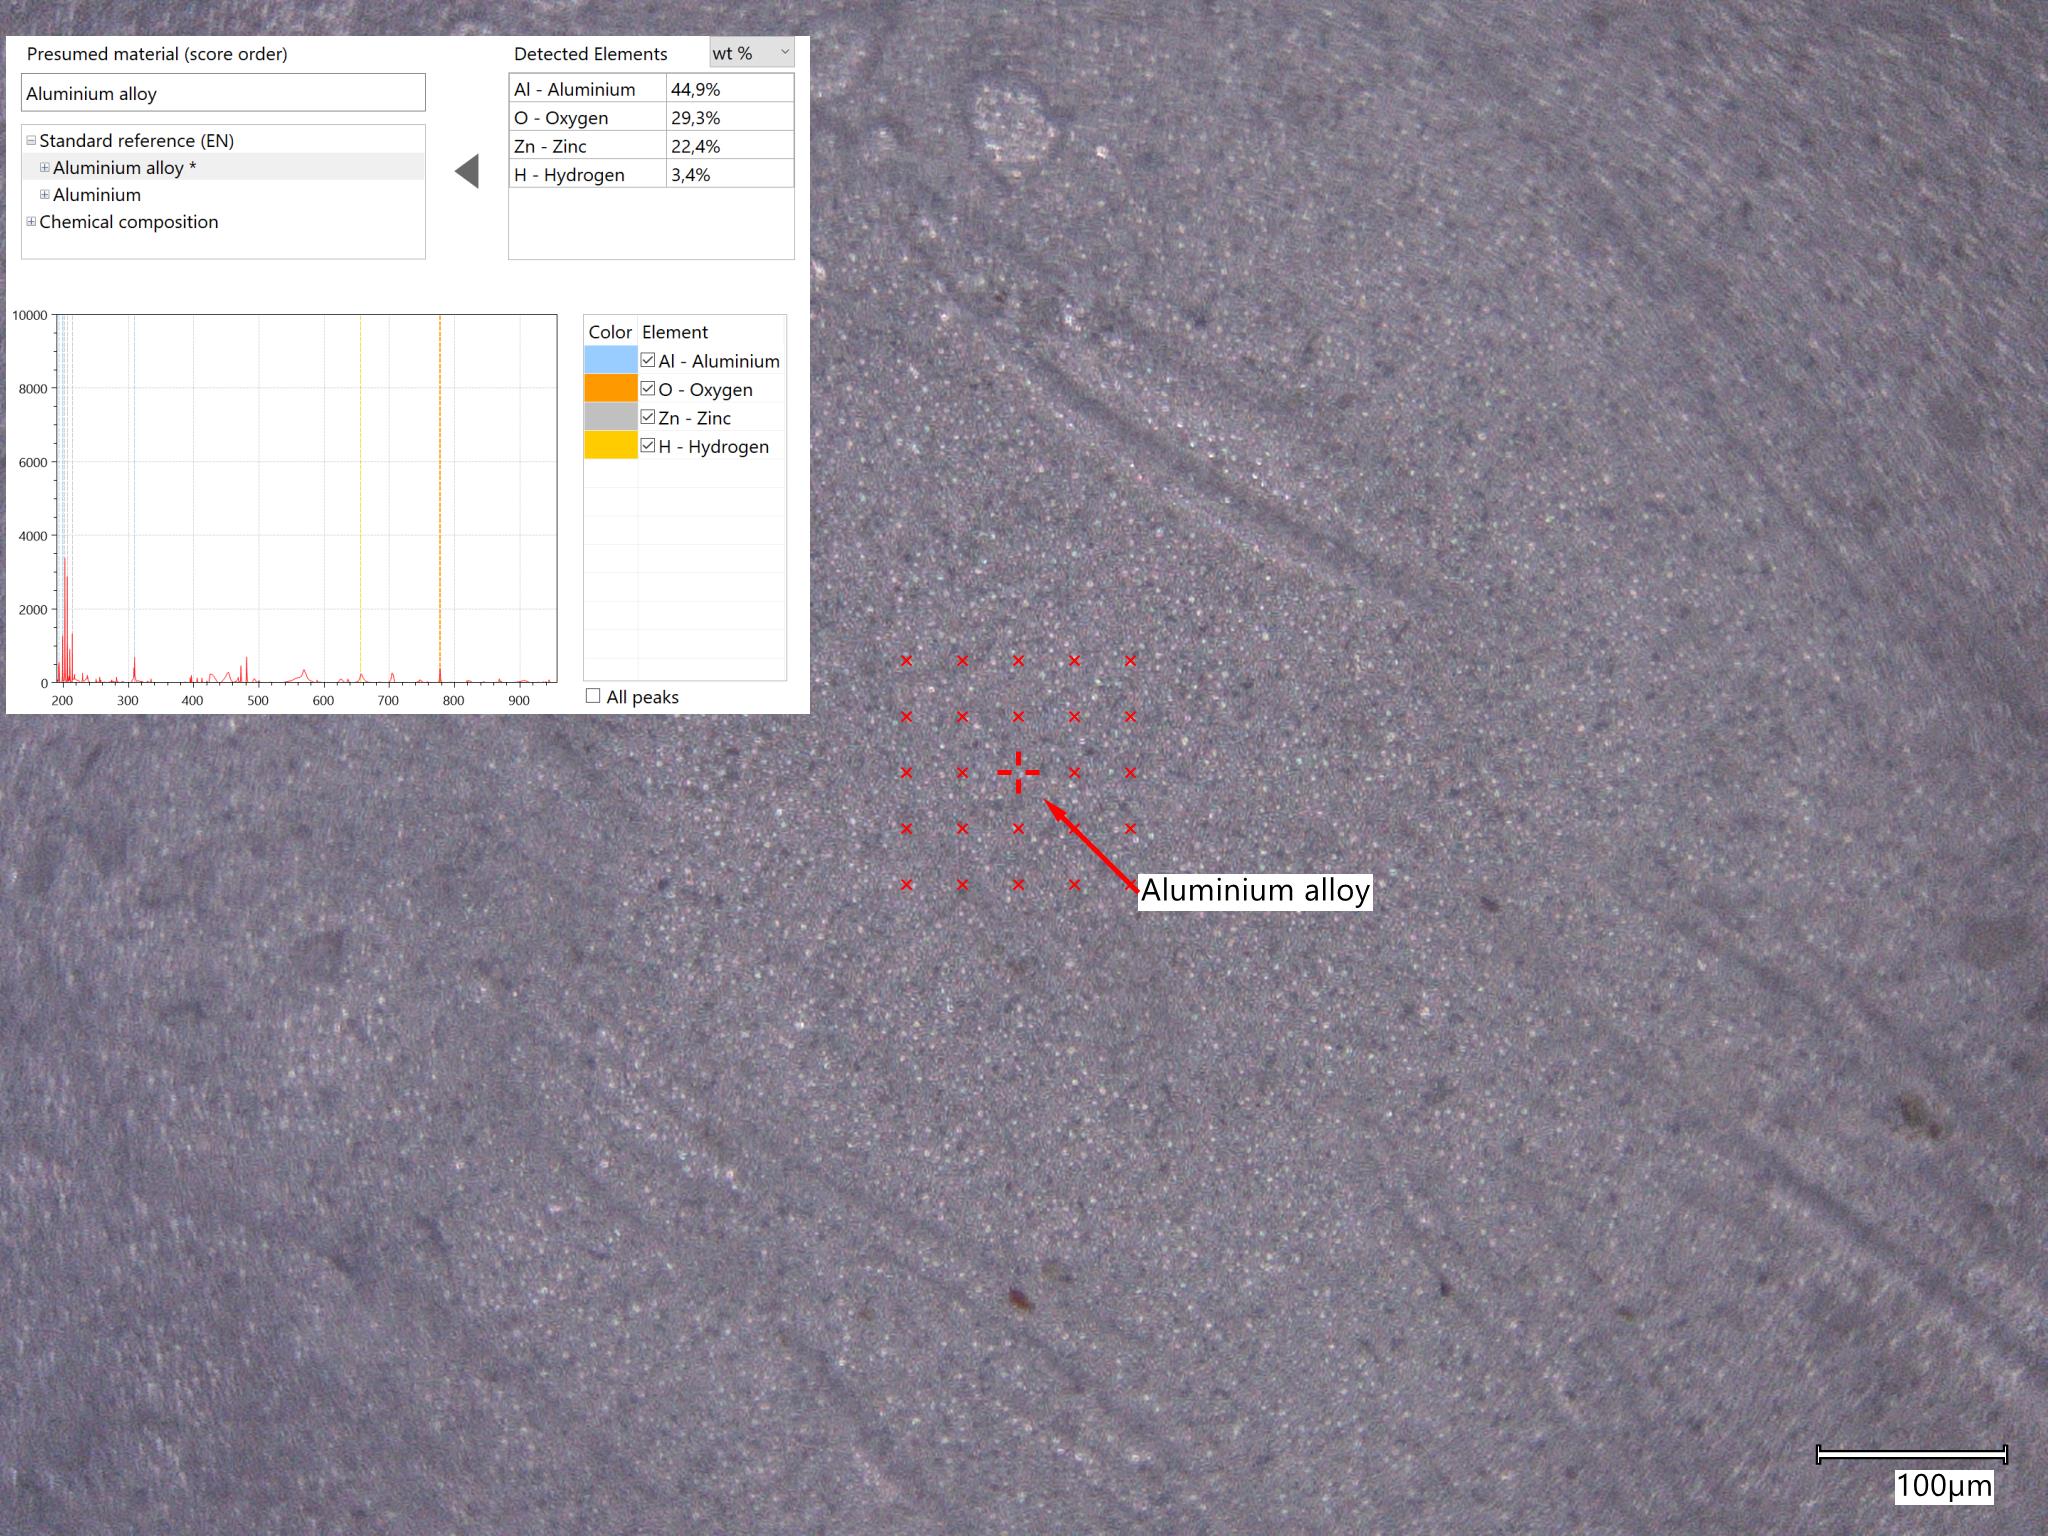Expand the Chemical composition node
This screenshot has height=1536, width=2048.
coord(31,222)
